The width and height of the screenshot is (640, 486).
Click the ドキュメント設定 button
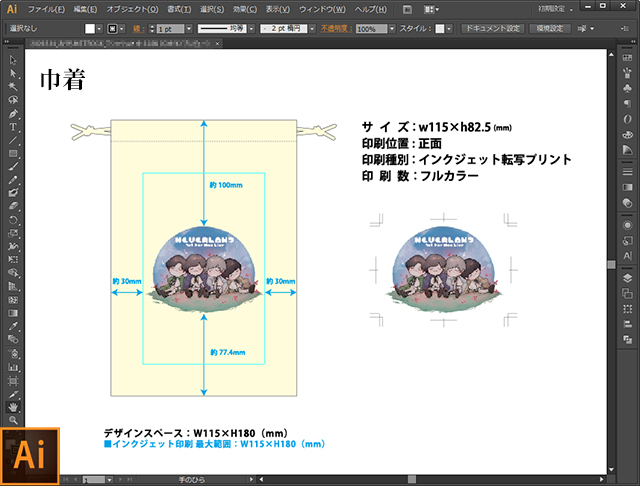(x=493, y=29)
